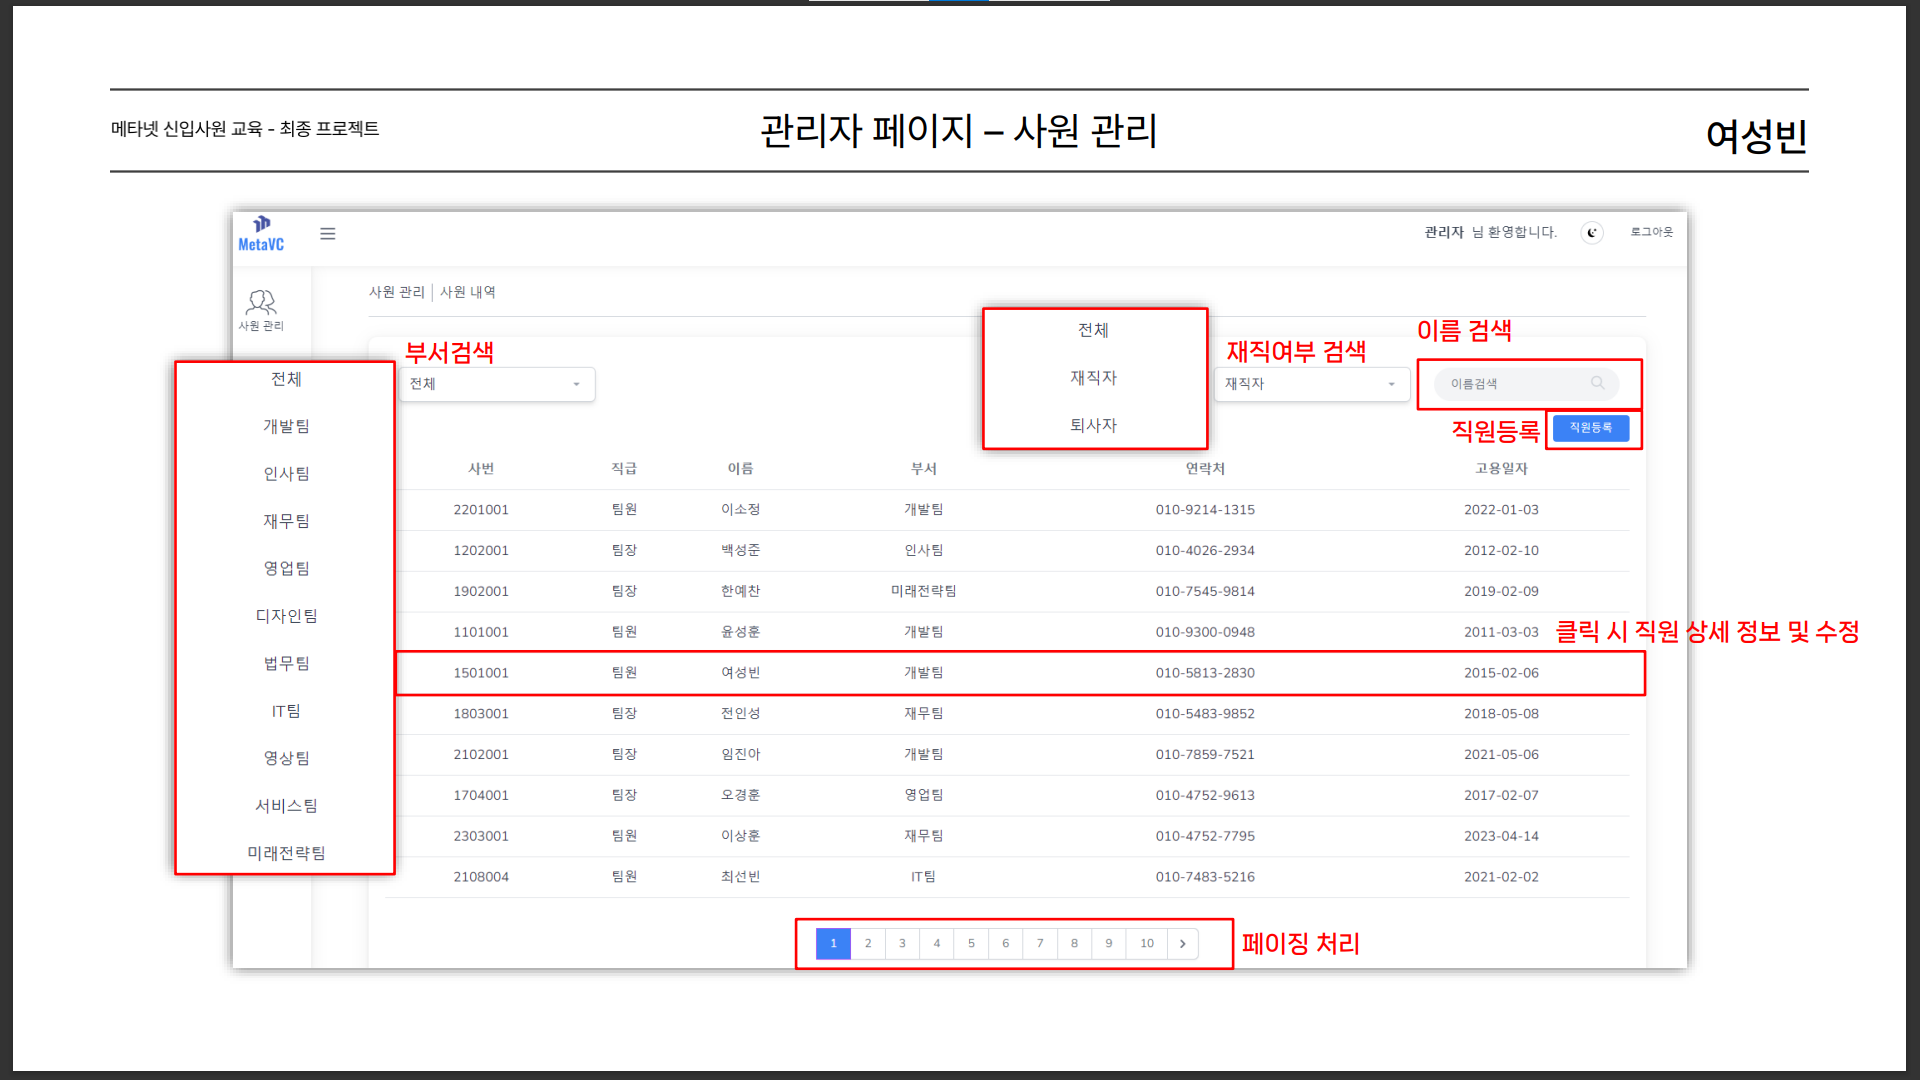Click the 직원등록 button
Screen dimensions: 1920x1080
click(1590, 428)
